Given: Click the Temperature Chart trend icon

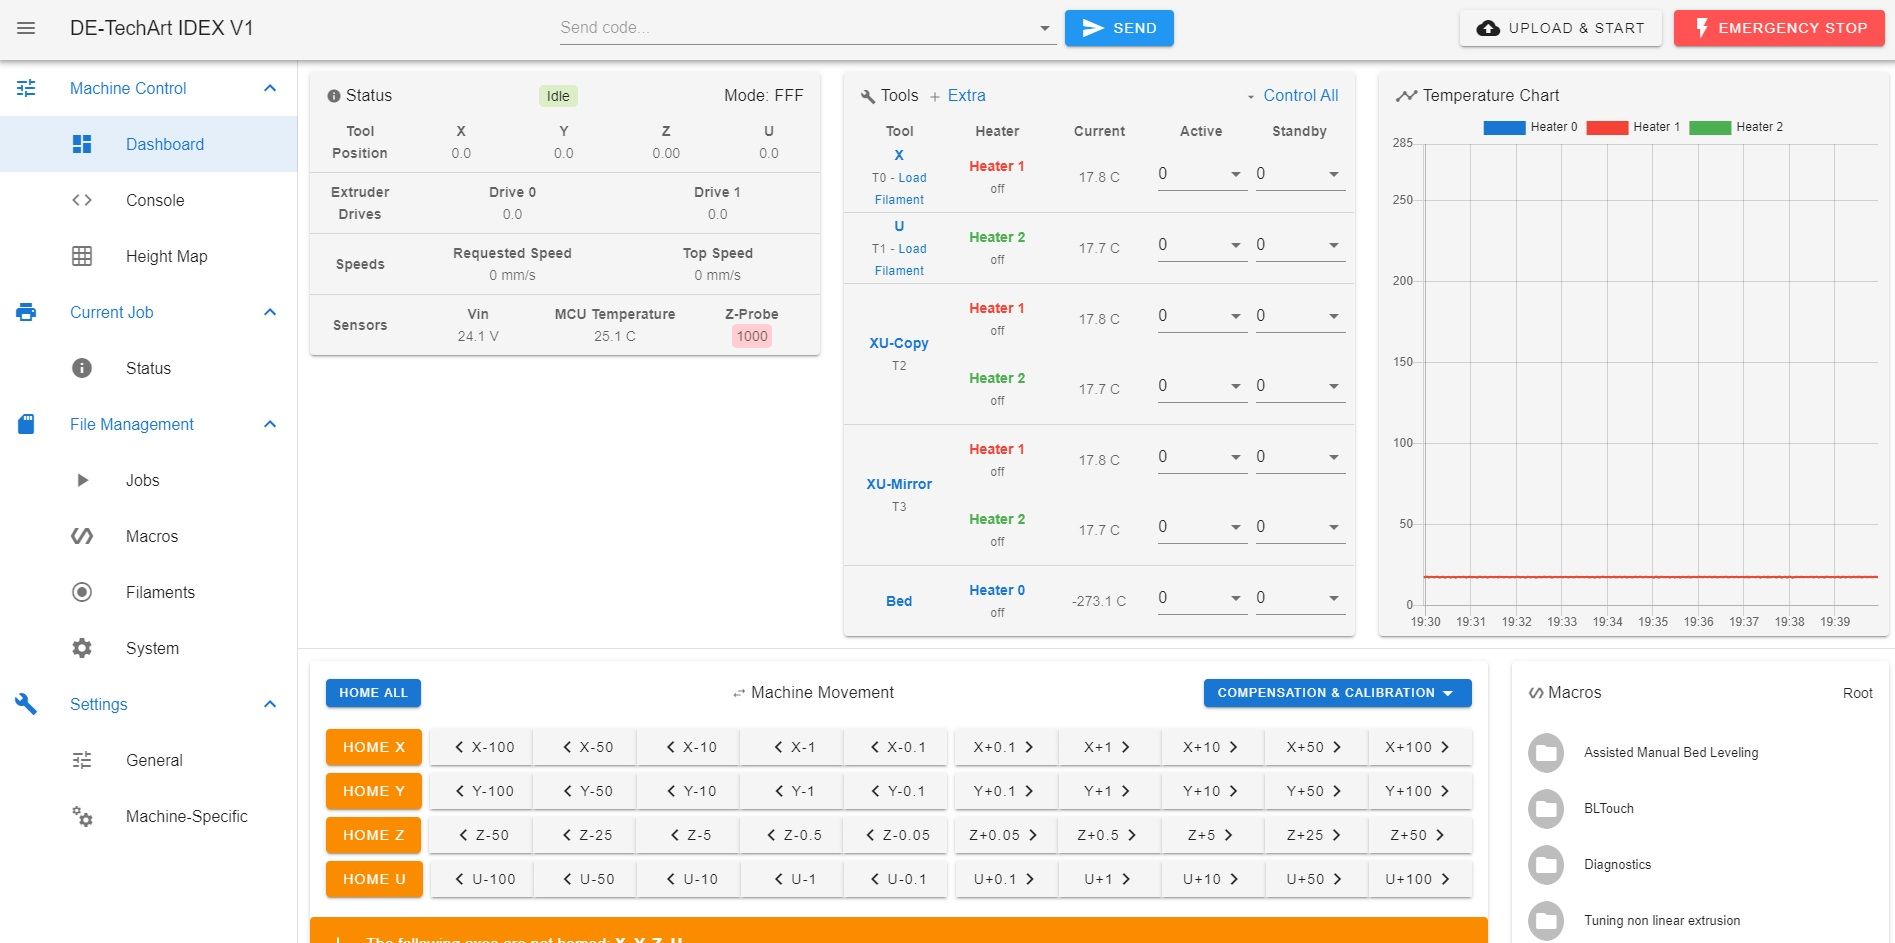Looking at the screenshot, I should pyautogui.click(x=1406, y=96).
